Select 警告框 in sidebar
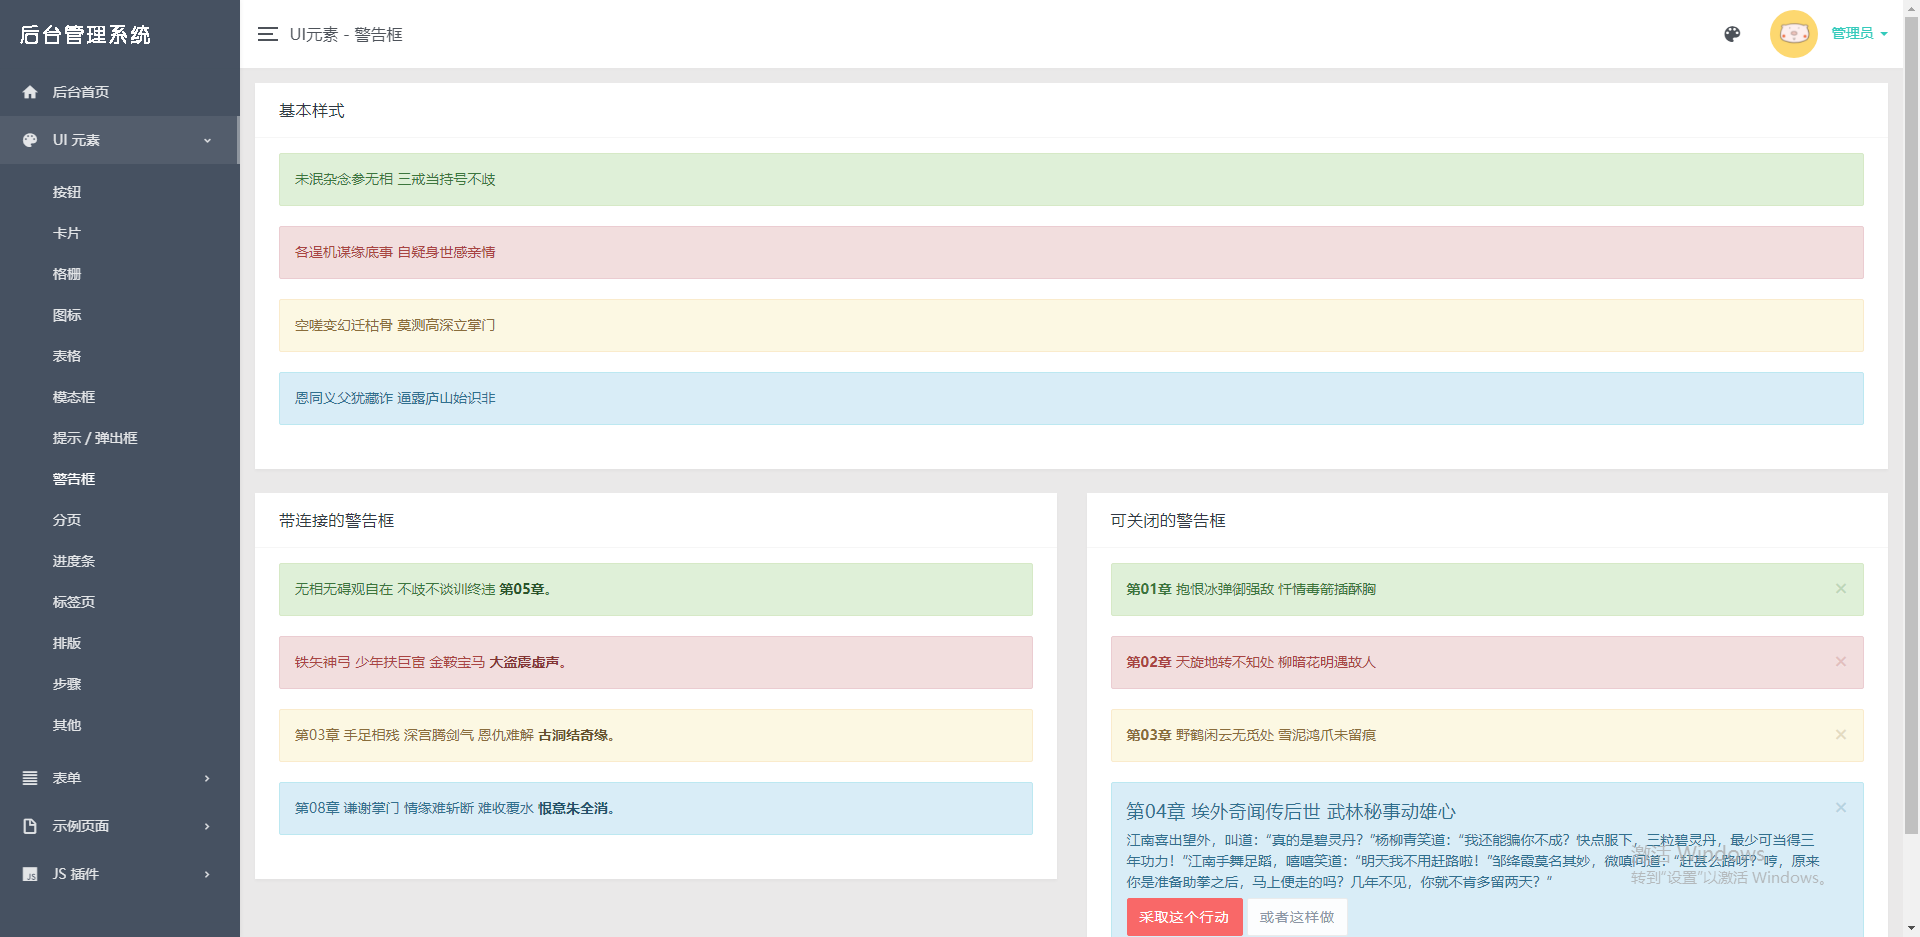 click(74, 479)
